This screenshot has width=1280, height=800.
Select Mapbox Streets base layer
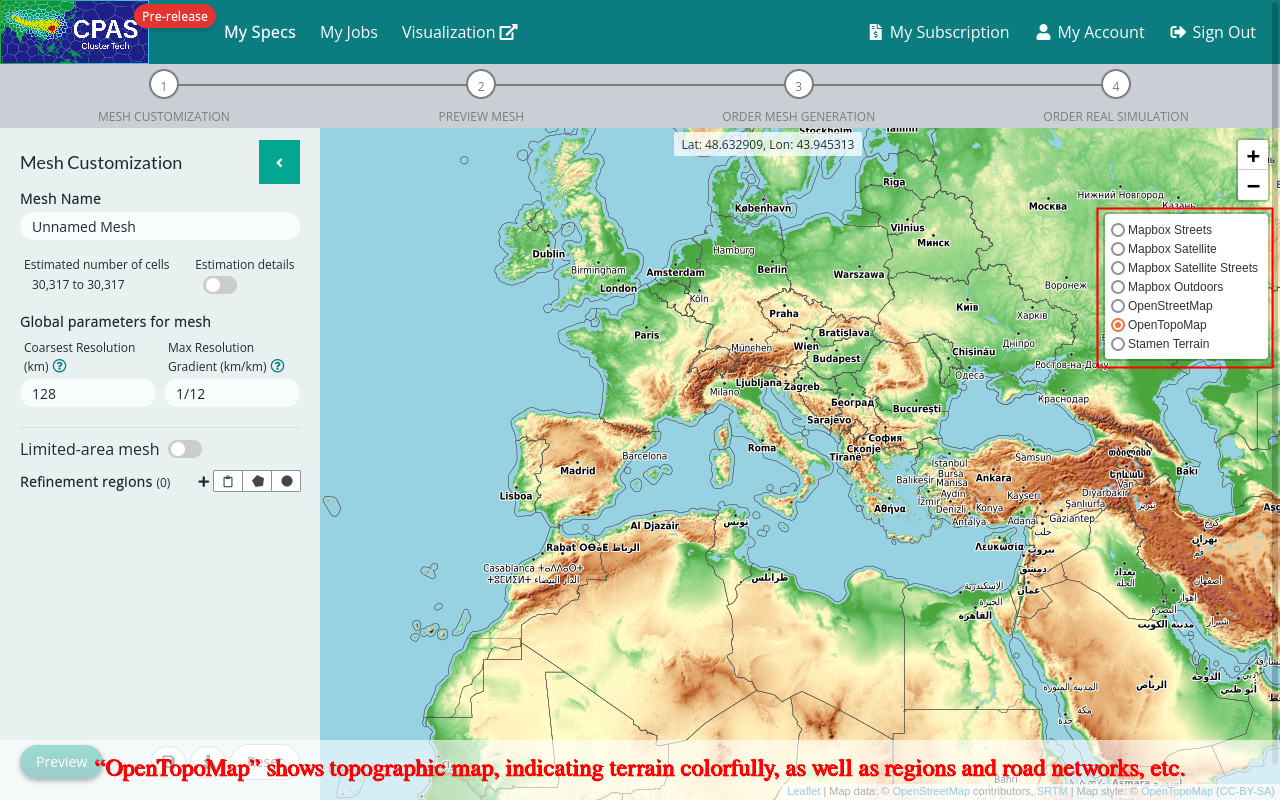(x=1118, y=230)
